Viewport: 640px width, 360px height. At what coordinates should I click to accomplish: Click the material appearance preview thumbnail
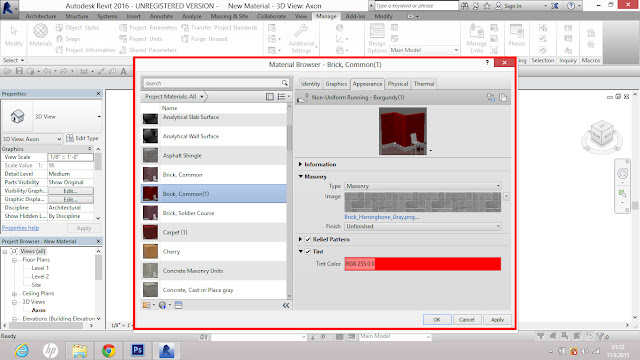point(403,131)
